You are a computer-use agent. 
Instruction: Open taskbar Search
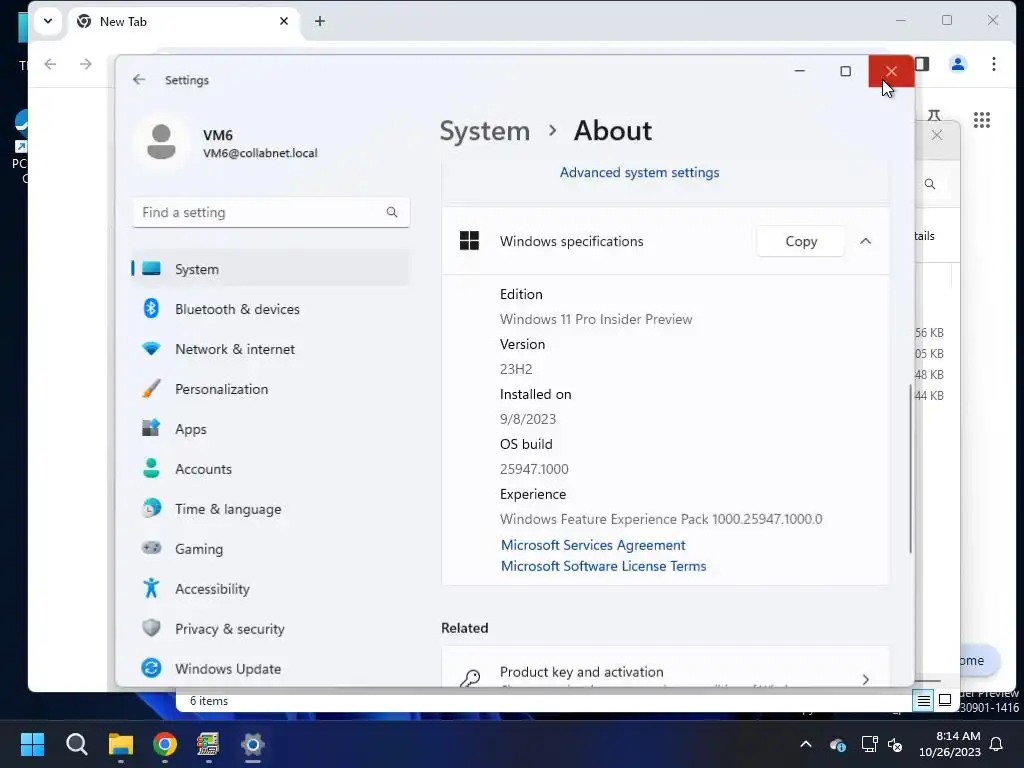76,744
